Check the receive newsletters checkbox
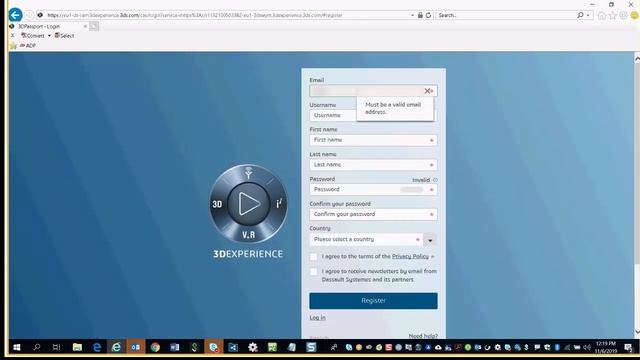 (x=313, y=271)
